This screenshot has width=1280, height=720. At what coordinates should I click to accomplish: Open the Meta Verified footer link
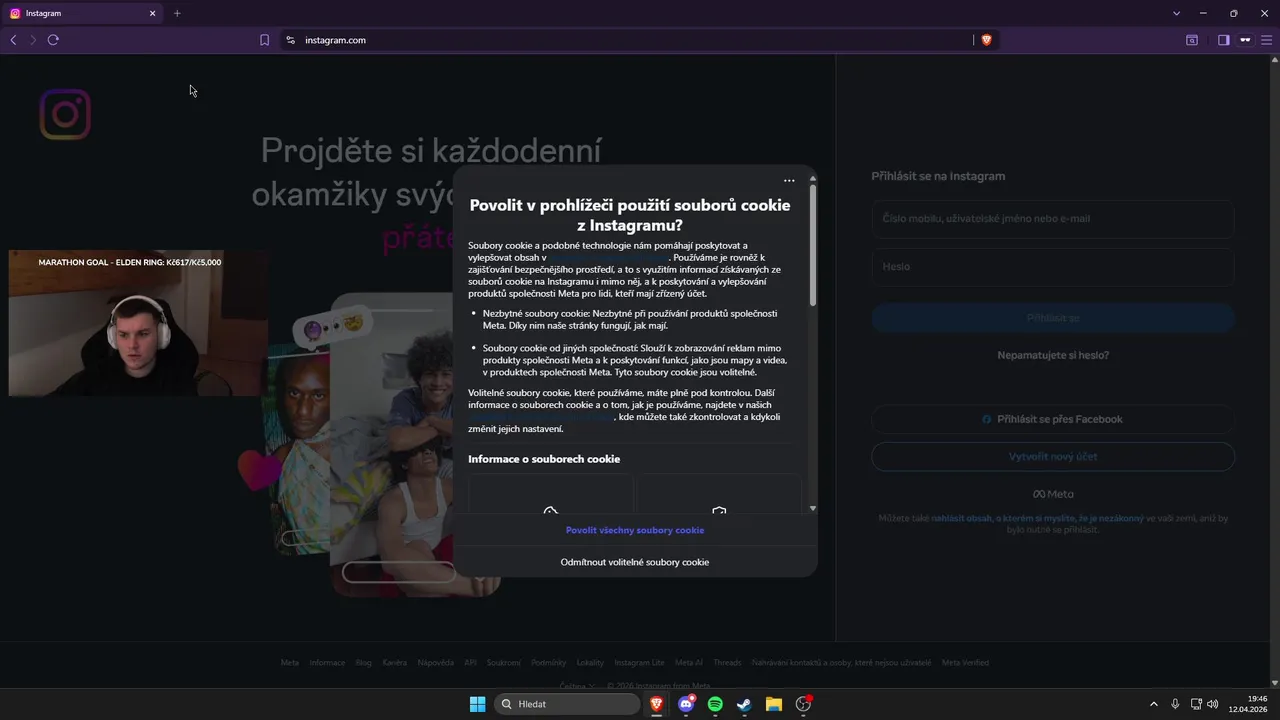coord(965,663)
